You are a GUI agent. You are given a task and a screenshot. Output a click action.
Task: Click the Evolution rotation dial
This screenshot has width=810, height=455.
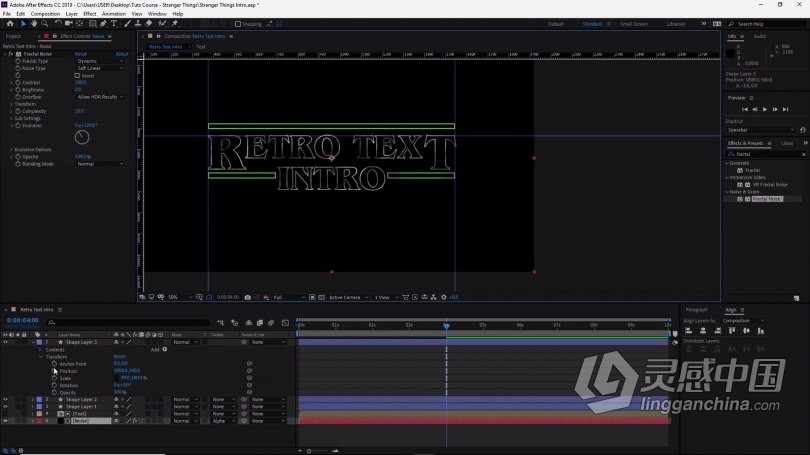point(84,136)
